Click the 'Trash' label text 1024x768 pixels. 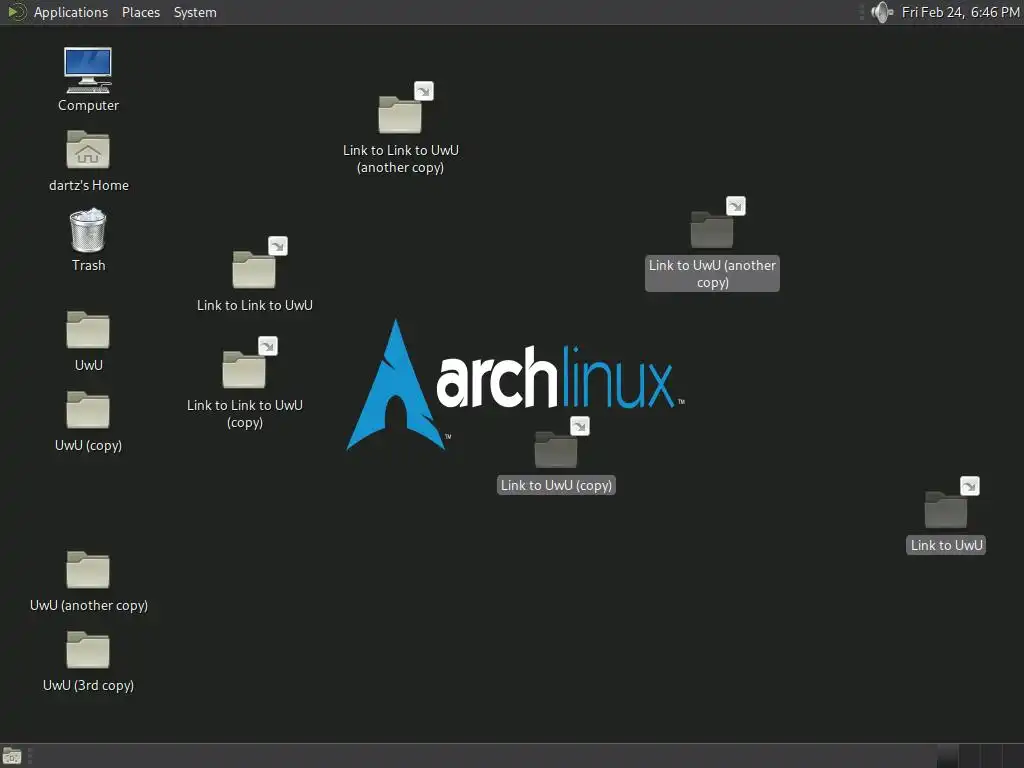pos(89,265)
